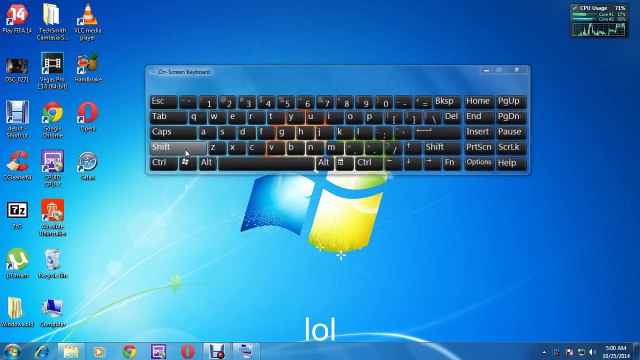Switch to On-Screen Keyboard taskbar button
Screen dimensions: 640x360
(x=246, y=351)
